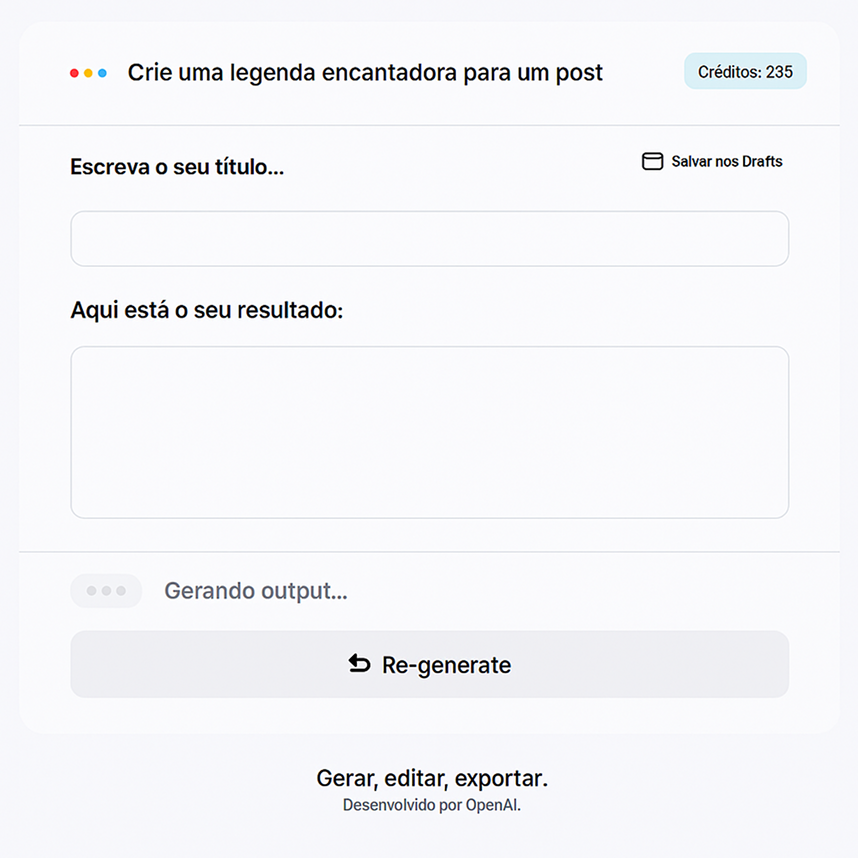This screenshot has width=858, height=858.
Task: Click the "Gerando output..." status text
Action: (x=256, y=591)
